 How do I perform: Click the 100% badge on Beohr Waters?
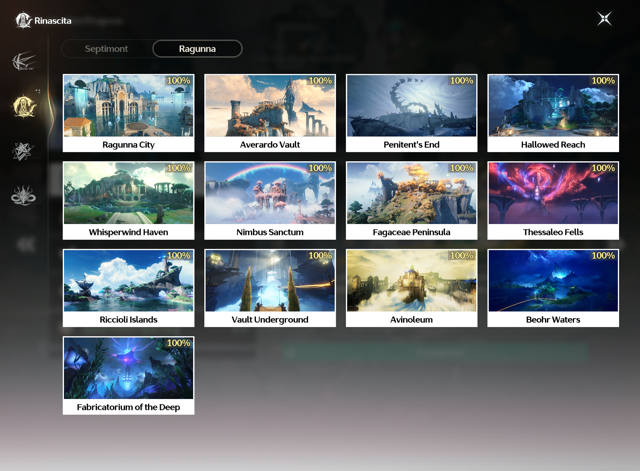coord(603,255)
